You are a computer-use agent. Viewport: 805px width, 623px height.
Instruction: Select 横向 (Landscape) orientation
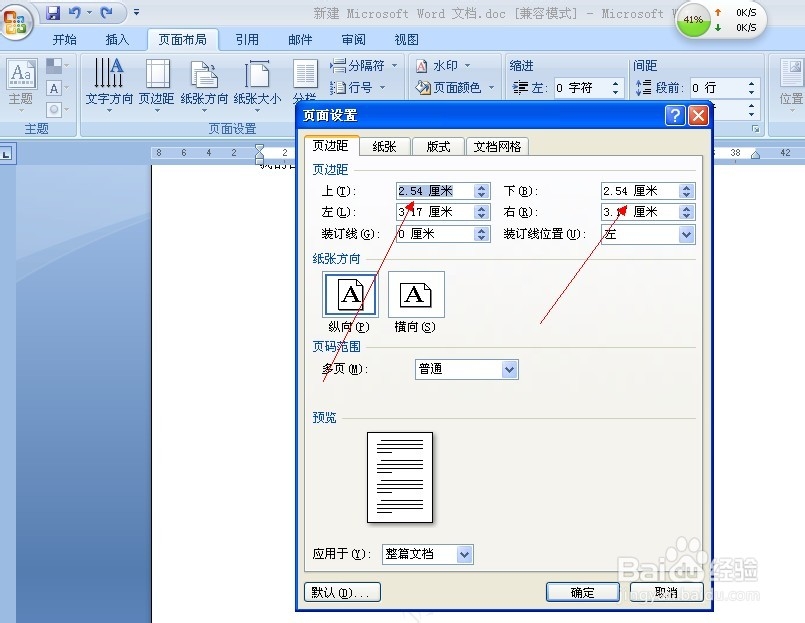pos(415,293)
